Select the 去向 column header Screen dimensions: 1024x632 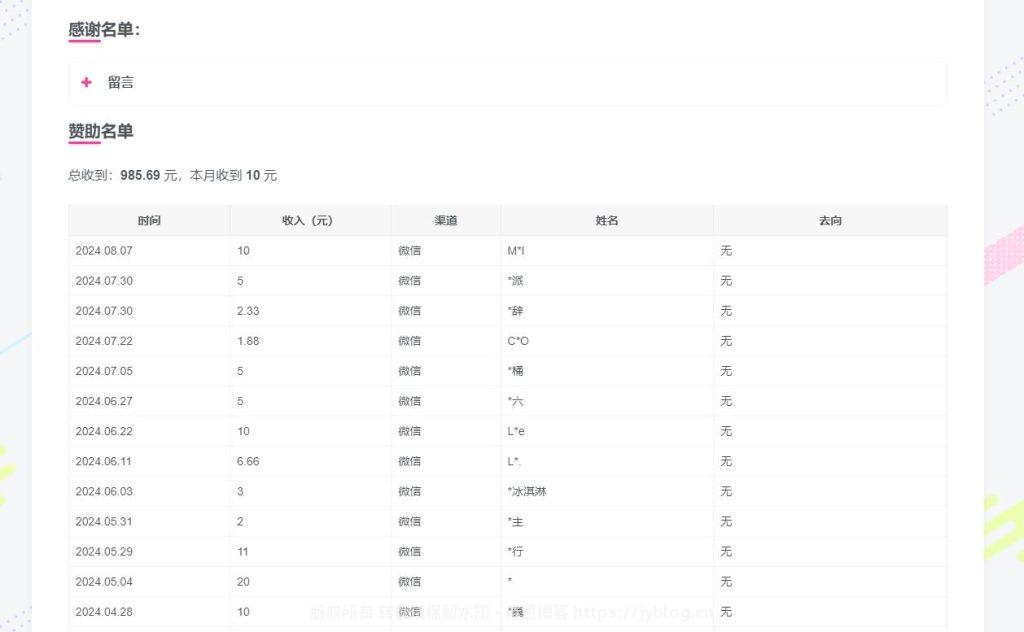click(x=829, y=220)
